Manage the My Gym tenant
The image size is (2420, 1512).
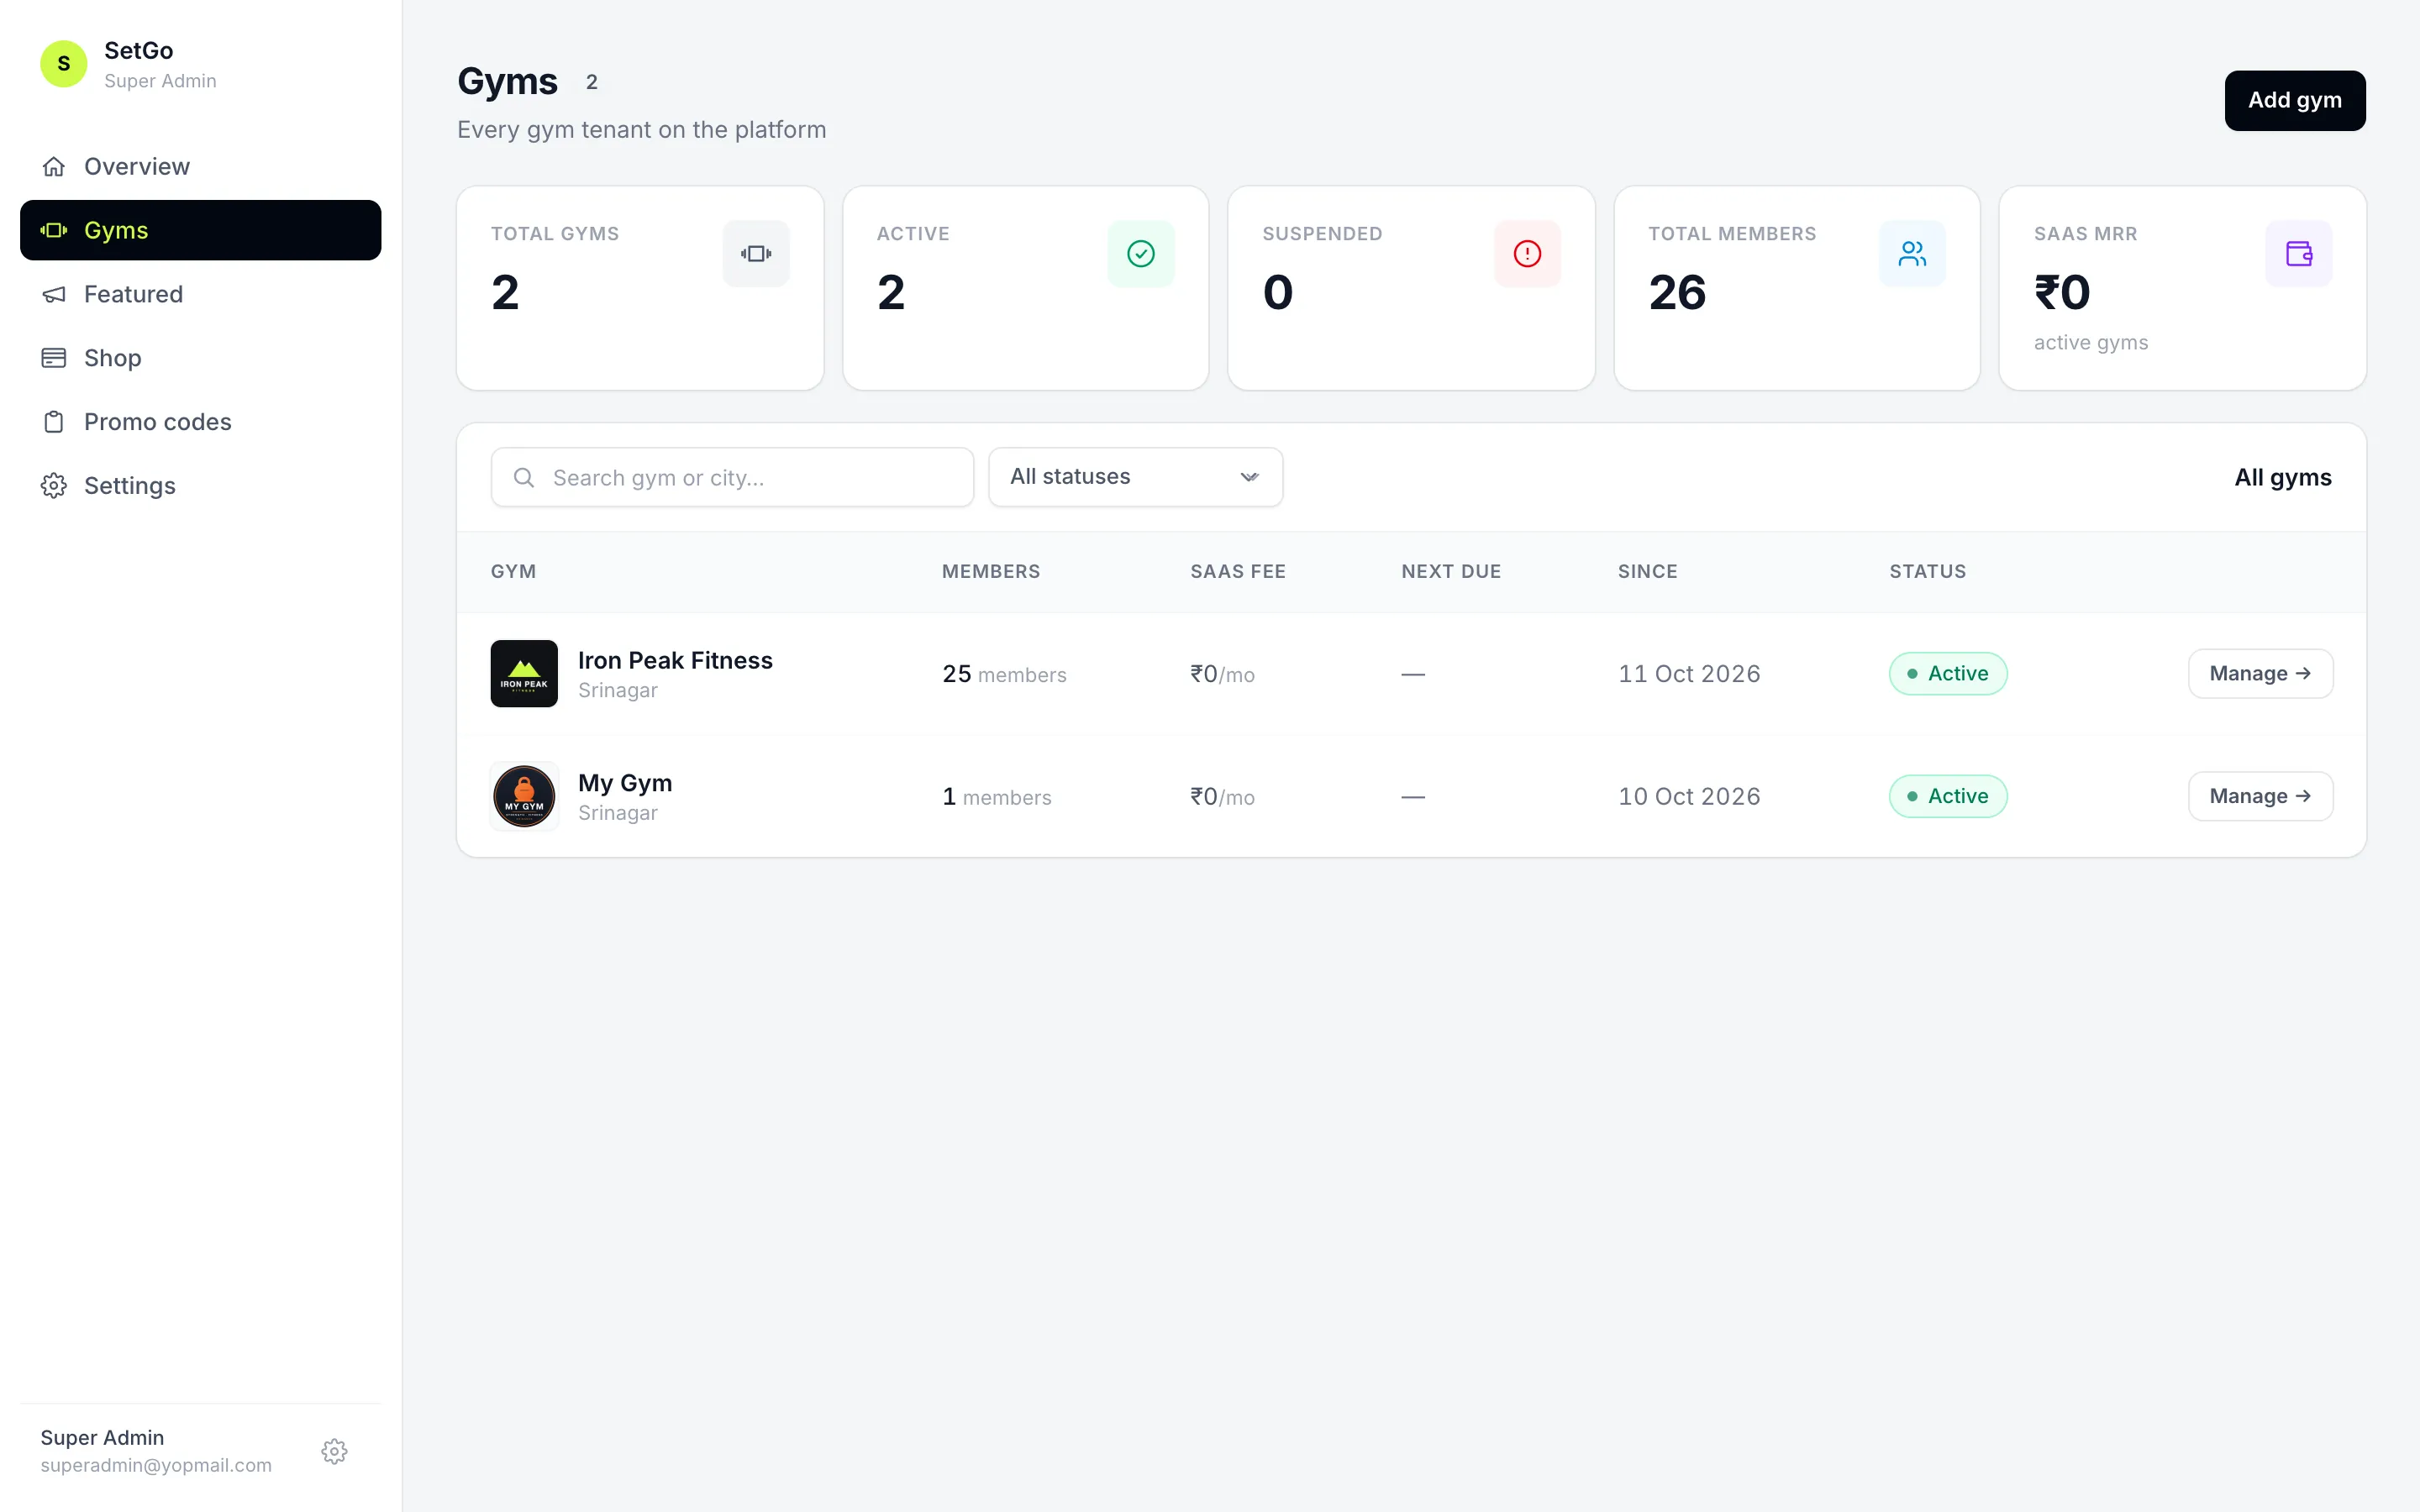(2260, 796)
